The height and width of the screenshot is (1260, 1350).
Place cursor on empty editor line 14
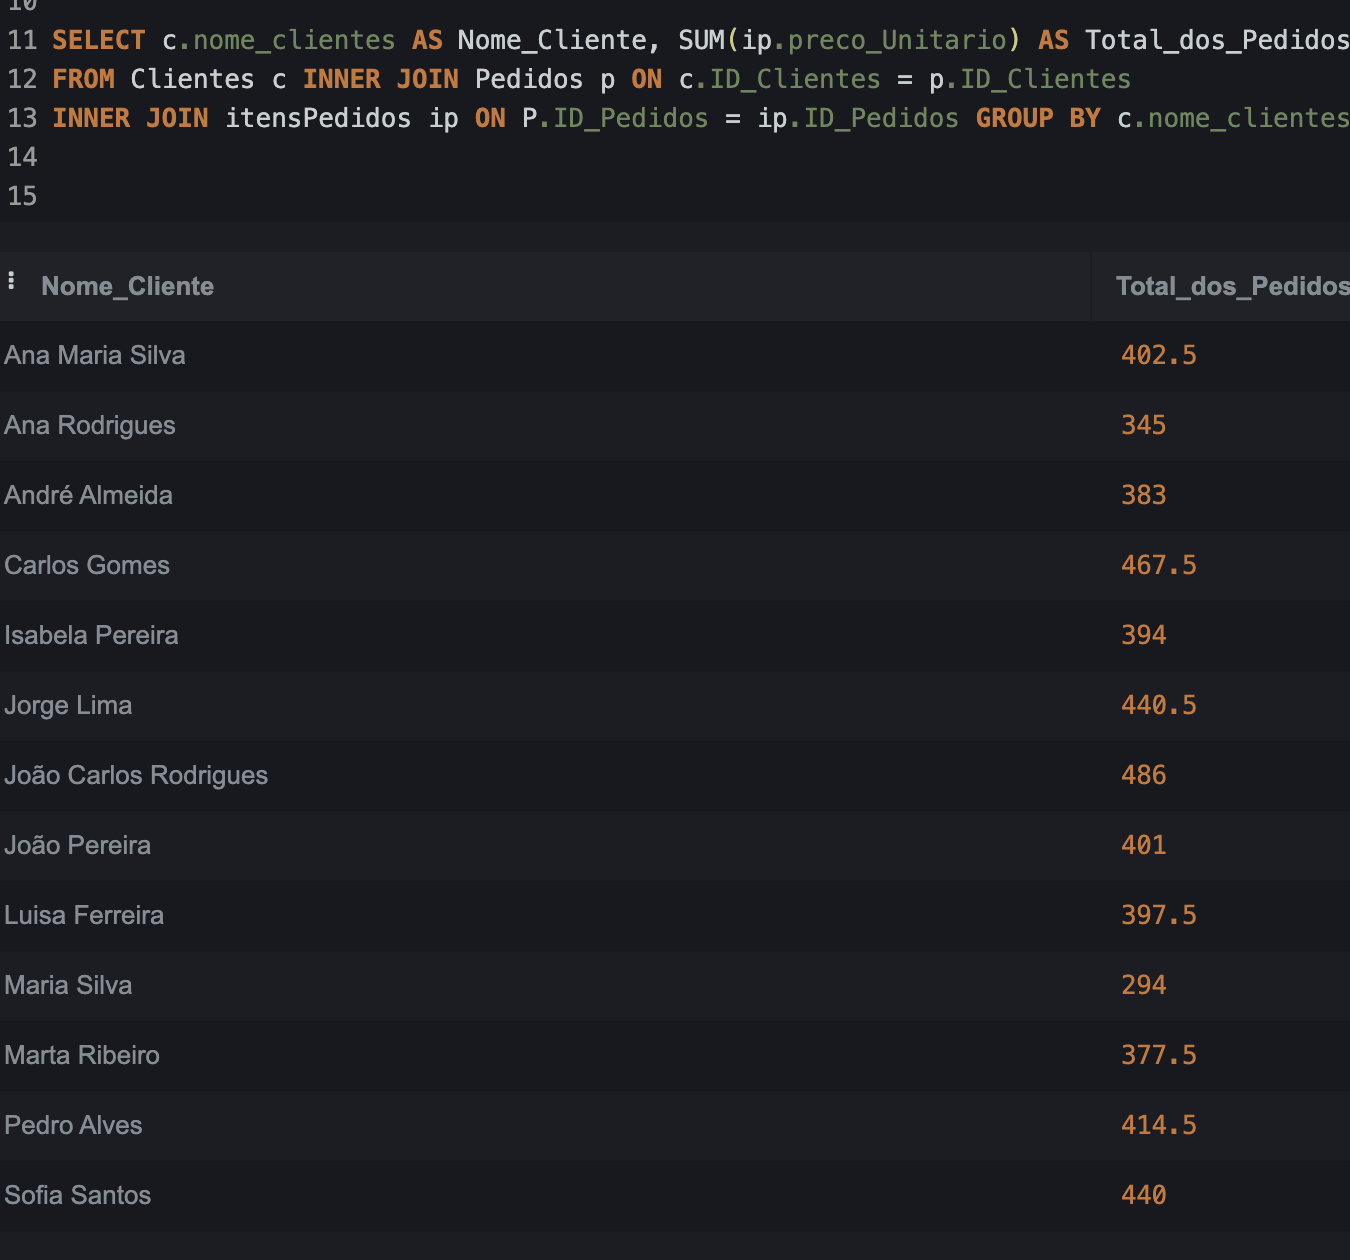(700, 157)
